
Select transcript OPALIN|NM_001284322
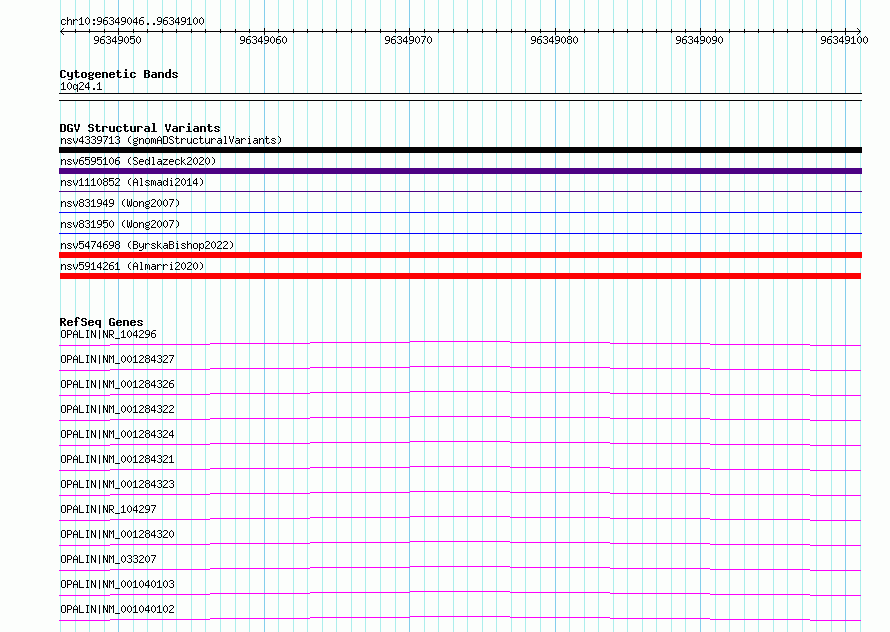pos(117,409)
